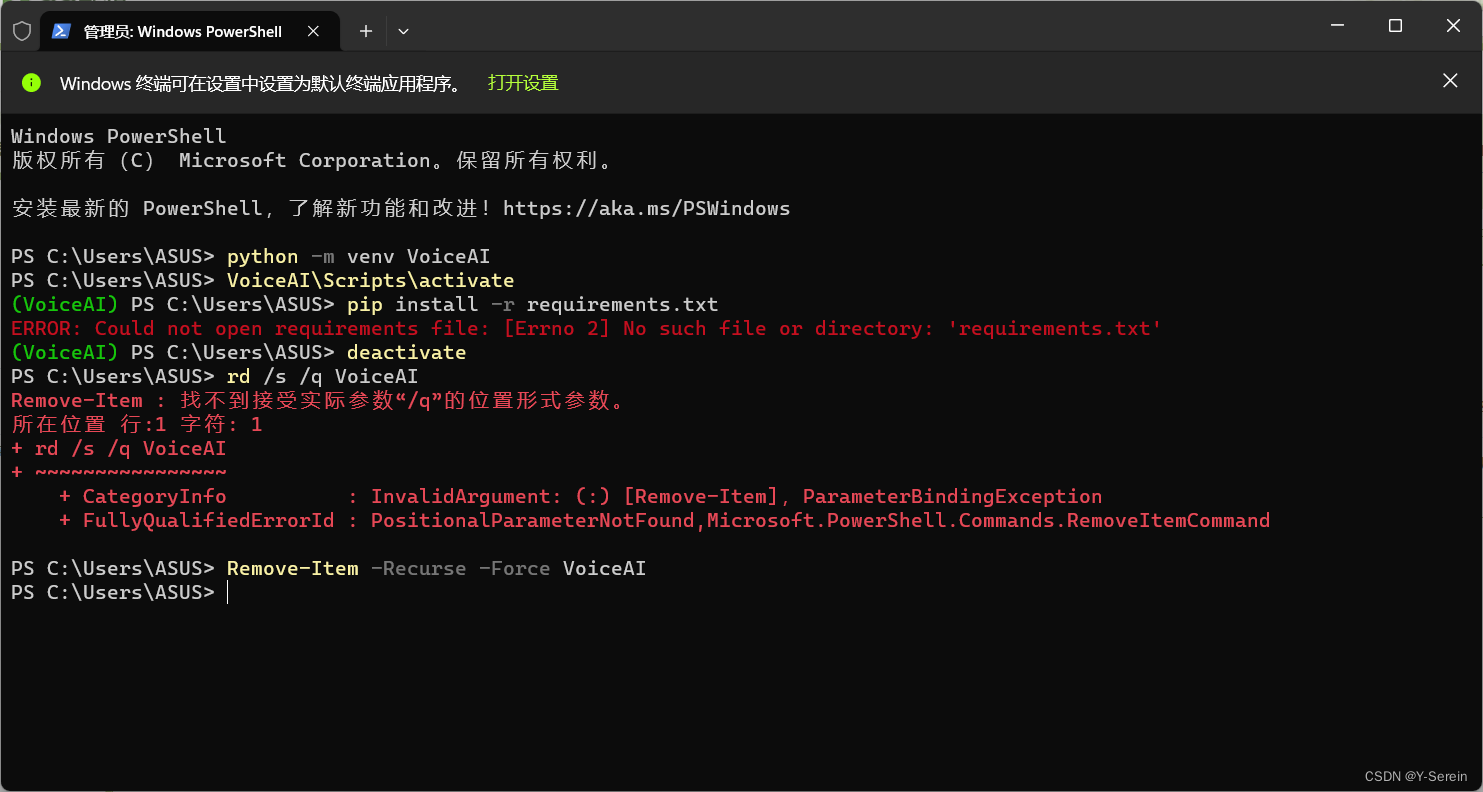Click the CategoryInfo error line

(x=580, y=496)
